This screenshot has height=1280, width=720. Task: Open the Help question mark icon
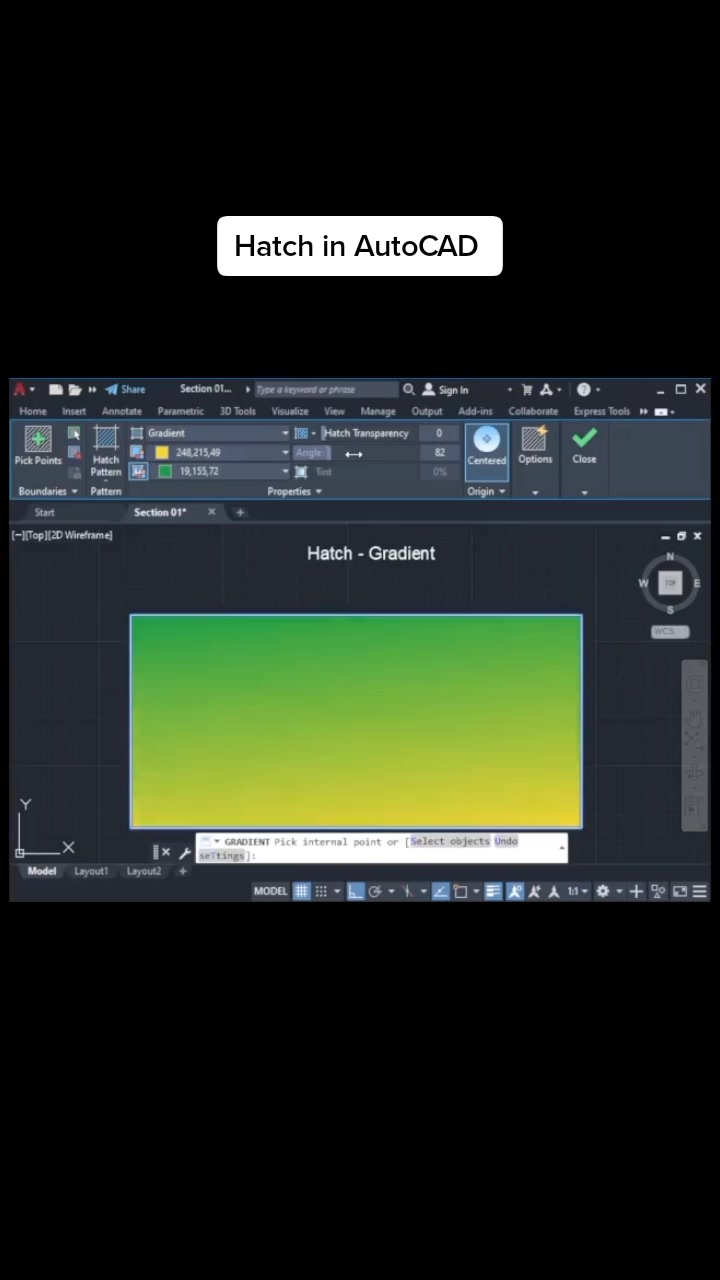click(584, 390)
